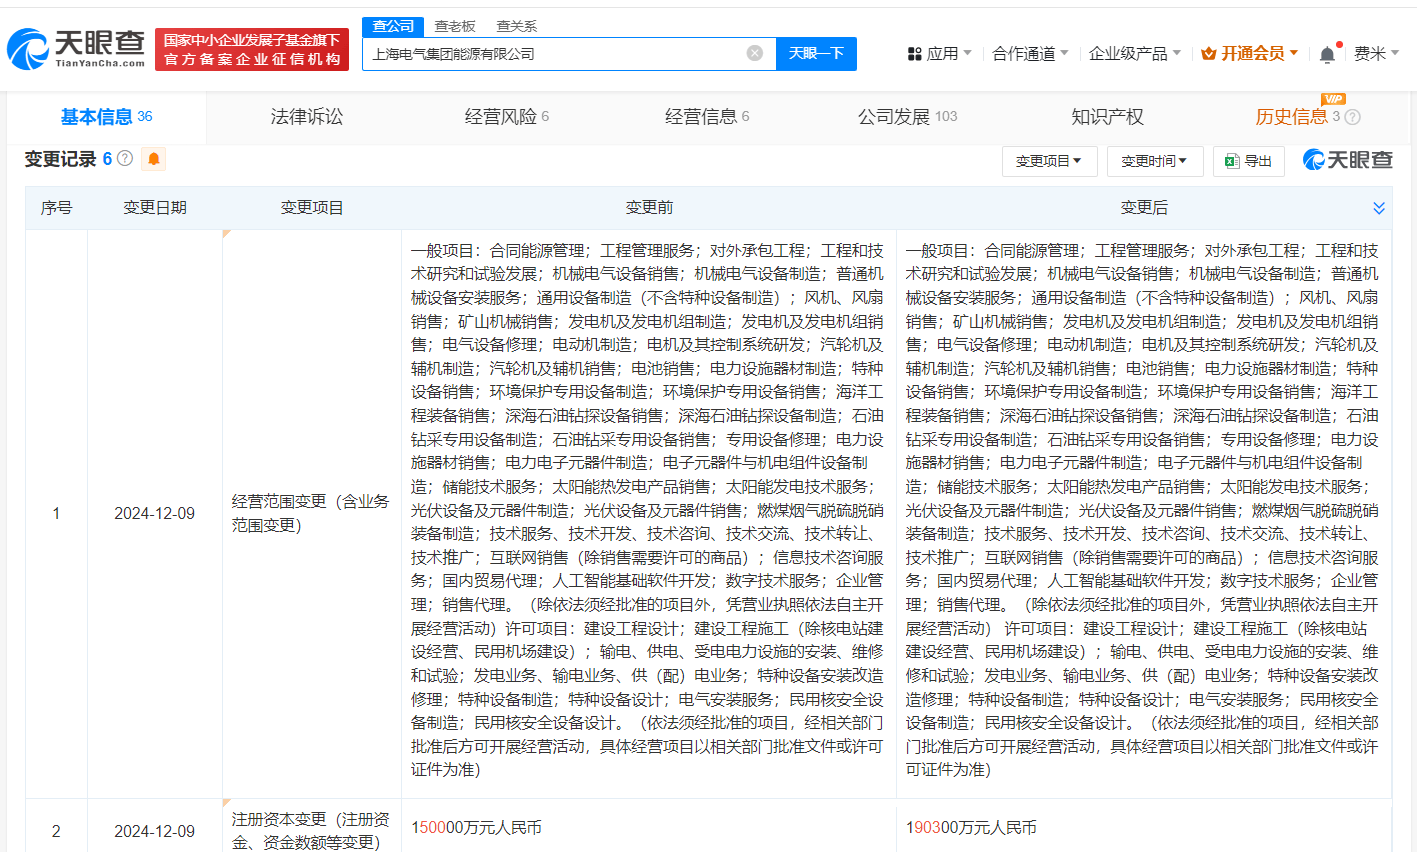The height and width of the screenshot is (852, 1417).
Task: Expand the table with the blue double-chevron icon
Action: [x=1379, y=208]
